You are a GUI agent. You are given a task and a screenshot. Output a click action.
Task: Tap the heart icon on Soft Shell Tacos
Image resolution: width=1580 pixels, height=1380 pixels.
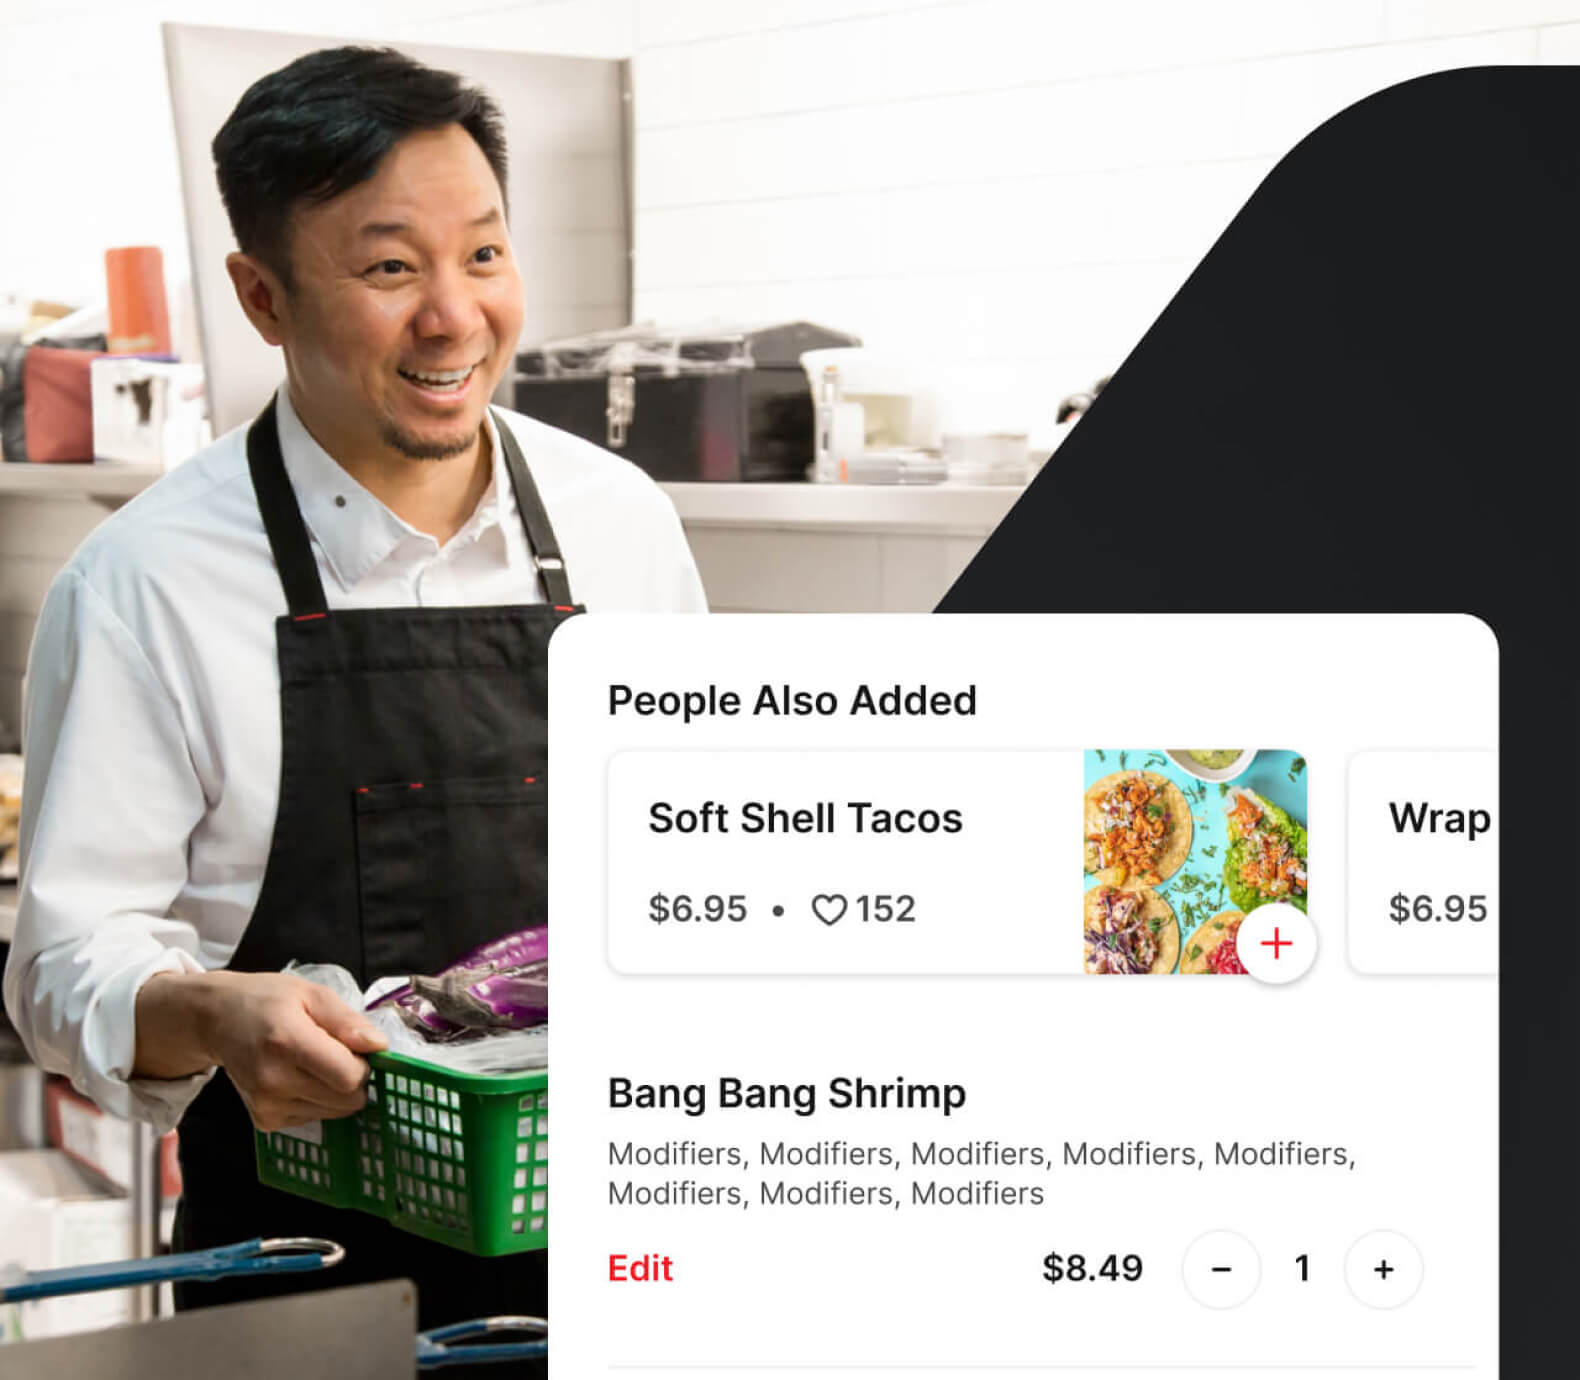coord(829,910)
